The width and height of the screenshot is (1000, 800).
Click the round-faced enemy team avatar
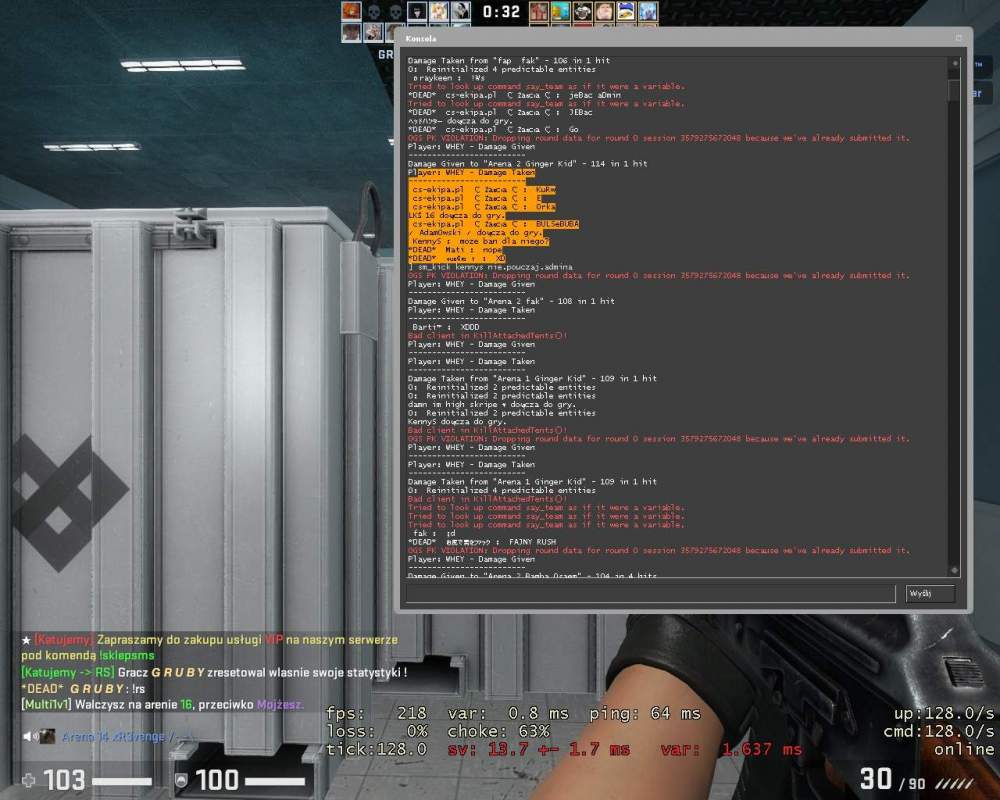604,11
